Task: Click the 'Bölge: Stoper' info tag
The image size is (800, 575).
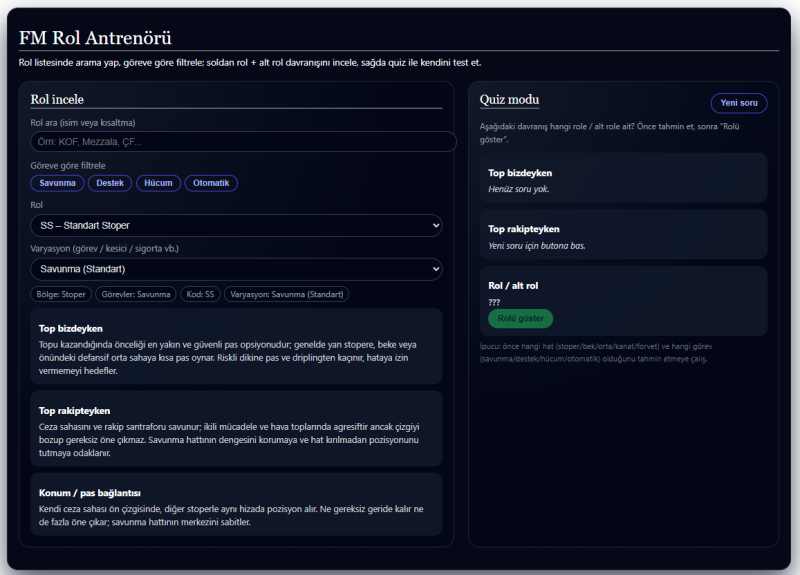Action: pyautogui.click(x=61, y=295)
